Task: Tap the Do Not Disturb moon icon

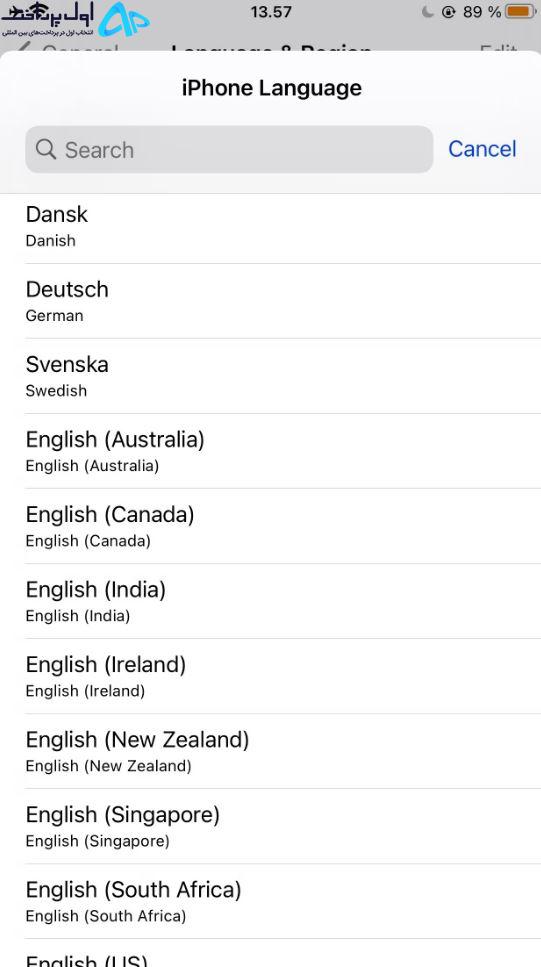Action: point(427,12)
